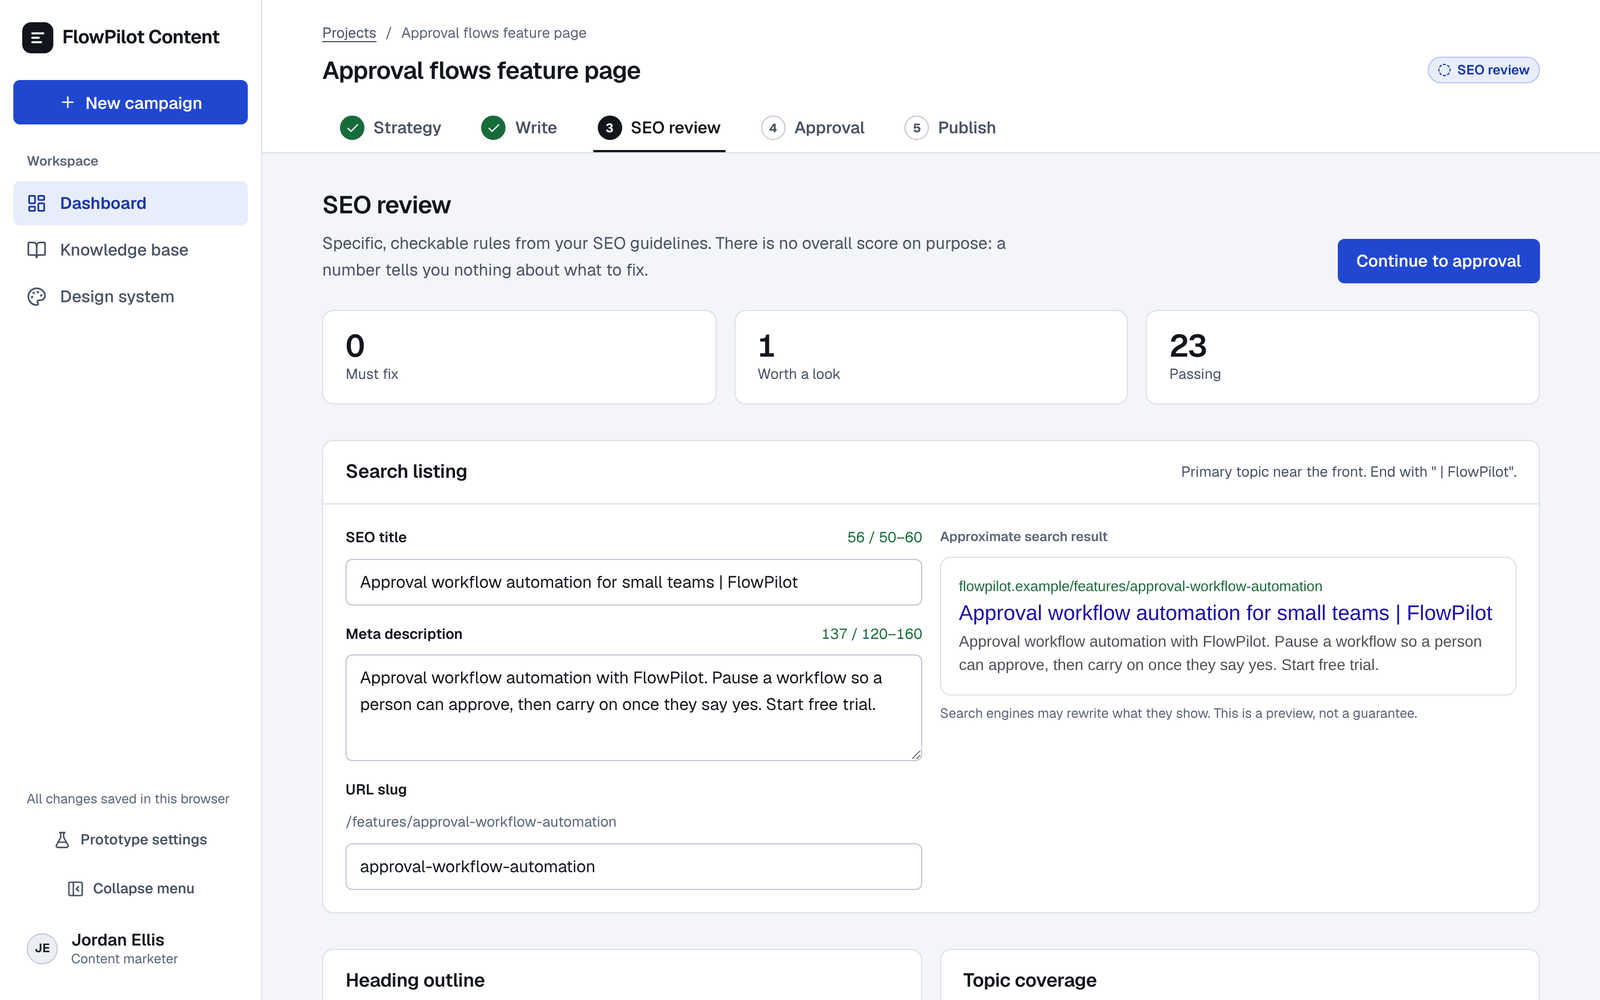Click the plus icon in New campaign
This screenshot has height=1000, width=1600.
[68, 102]
